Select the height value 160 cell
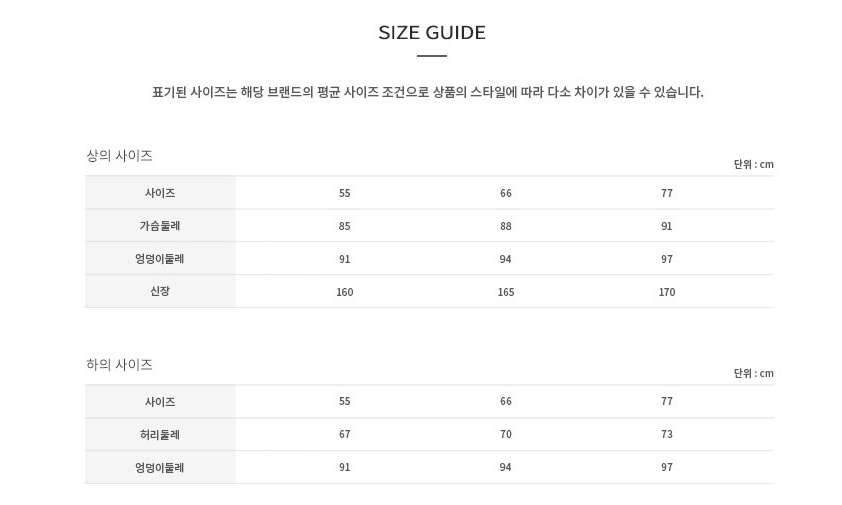 pos(345,292)
